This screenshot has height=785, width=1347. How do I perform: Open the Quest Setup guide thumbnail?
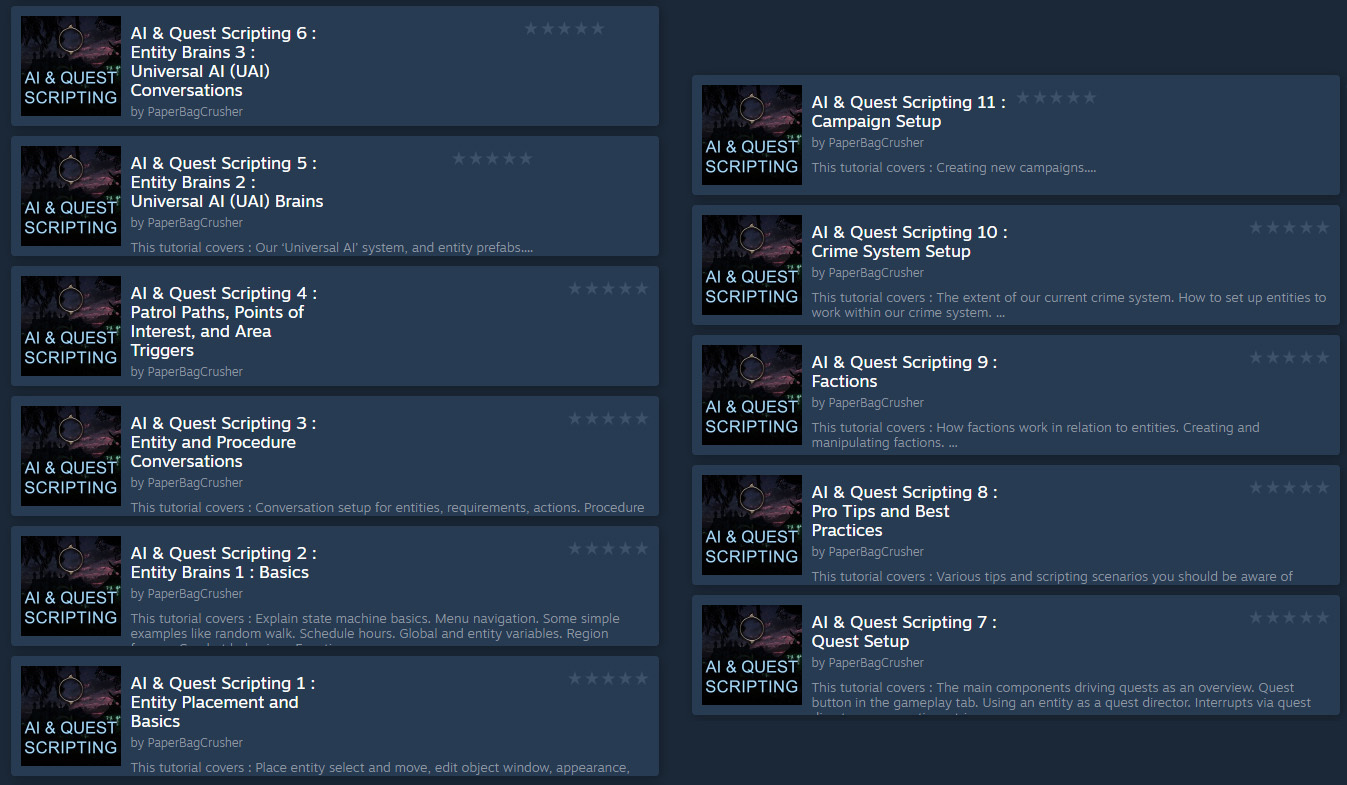[x=752, y=655]
